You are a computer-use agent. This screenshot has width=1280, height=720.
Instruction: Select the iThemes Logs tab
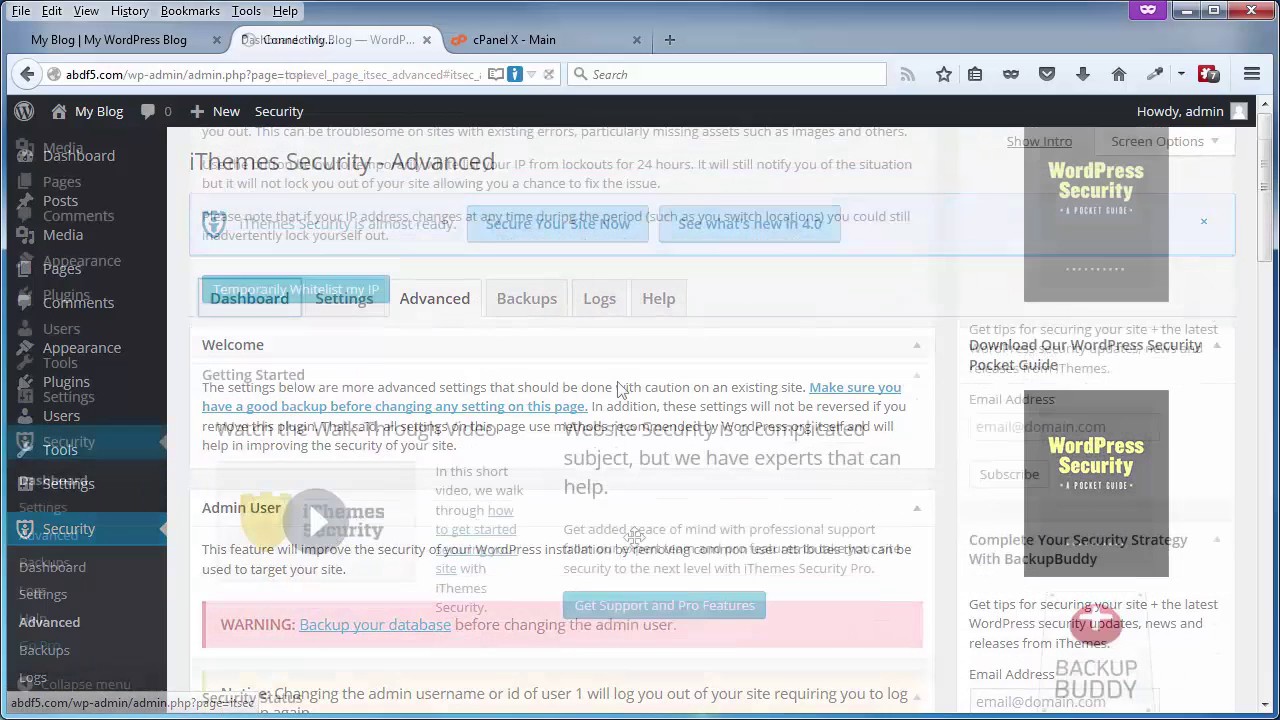[600, 298]
